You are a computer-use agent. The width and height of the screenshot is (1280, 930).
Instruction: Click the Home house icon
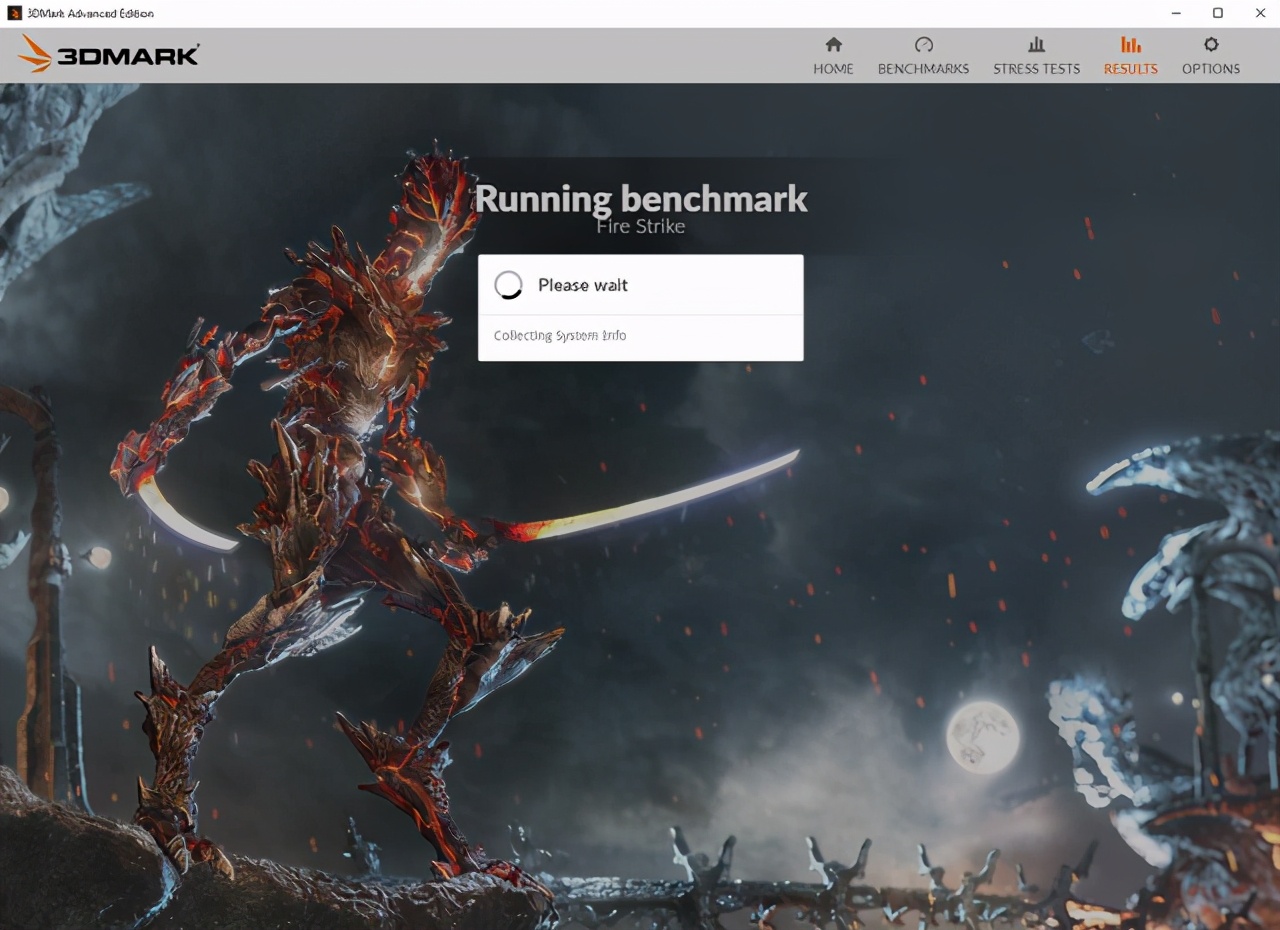[833, 45]
